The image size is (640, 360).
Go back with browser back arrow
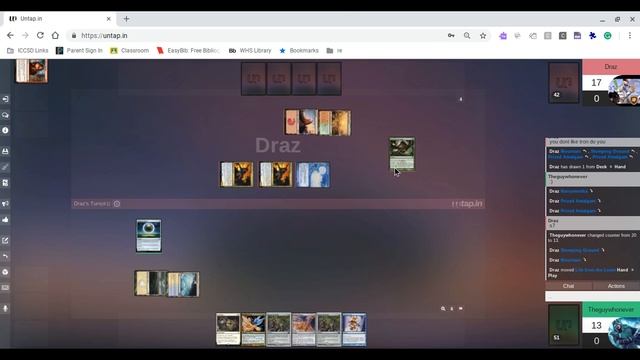click(x=10, y=36)
